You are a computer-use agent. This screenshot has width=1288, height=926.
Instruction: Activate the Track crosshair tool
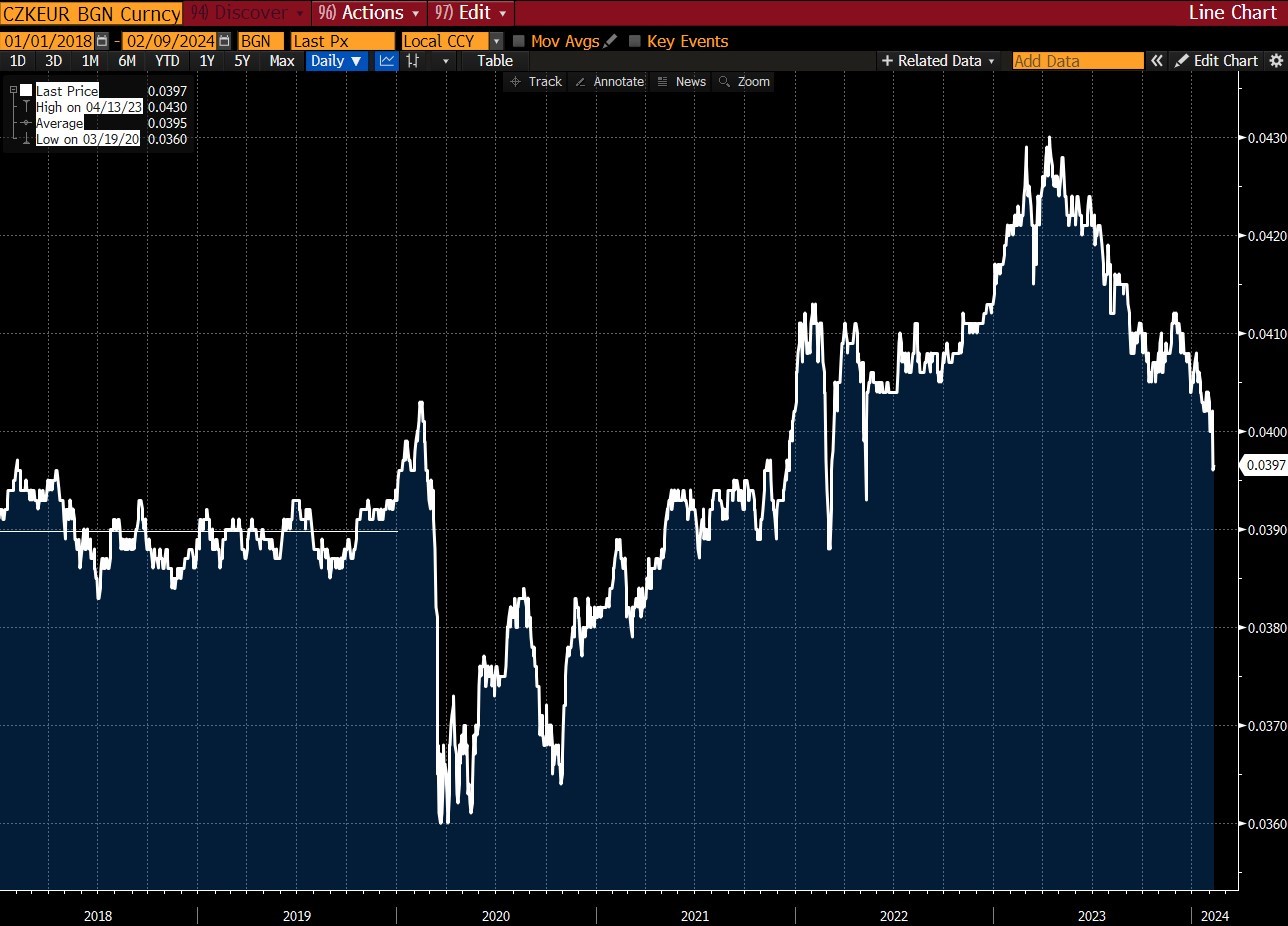pyautogui.click(x=536, y=82)
